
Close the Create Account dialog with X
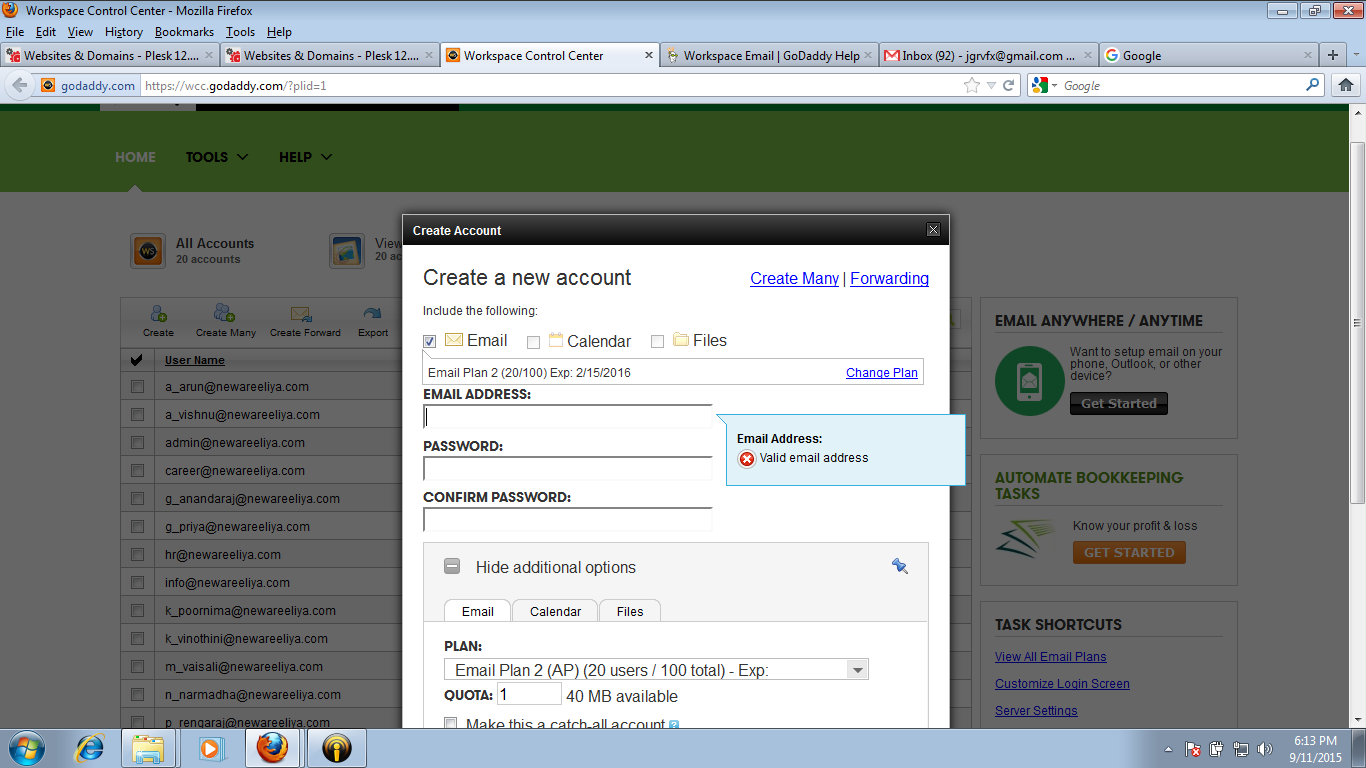933,230
